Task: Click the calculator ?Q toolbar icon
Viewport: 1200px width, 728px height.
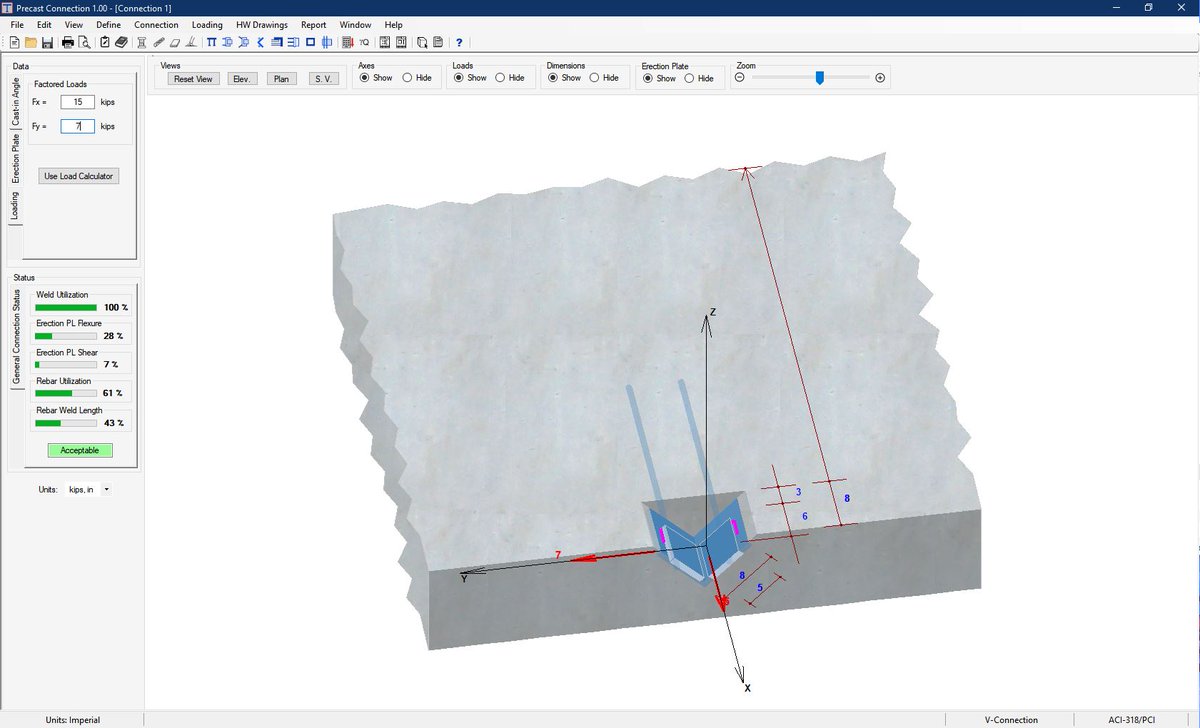Action: tap(362, 42)
